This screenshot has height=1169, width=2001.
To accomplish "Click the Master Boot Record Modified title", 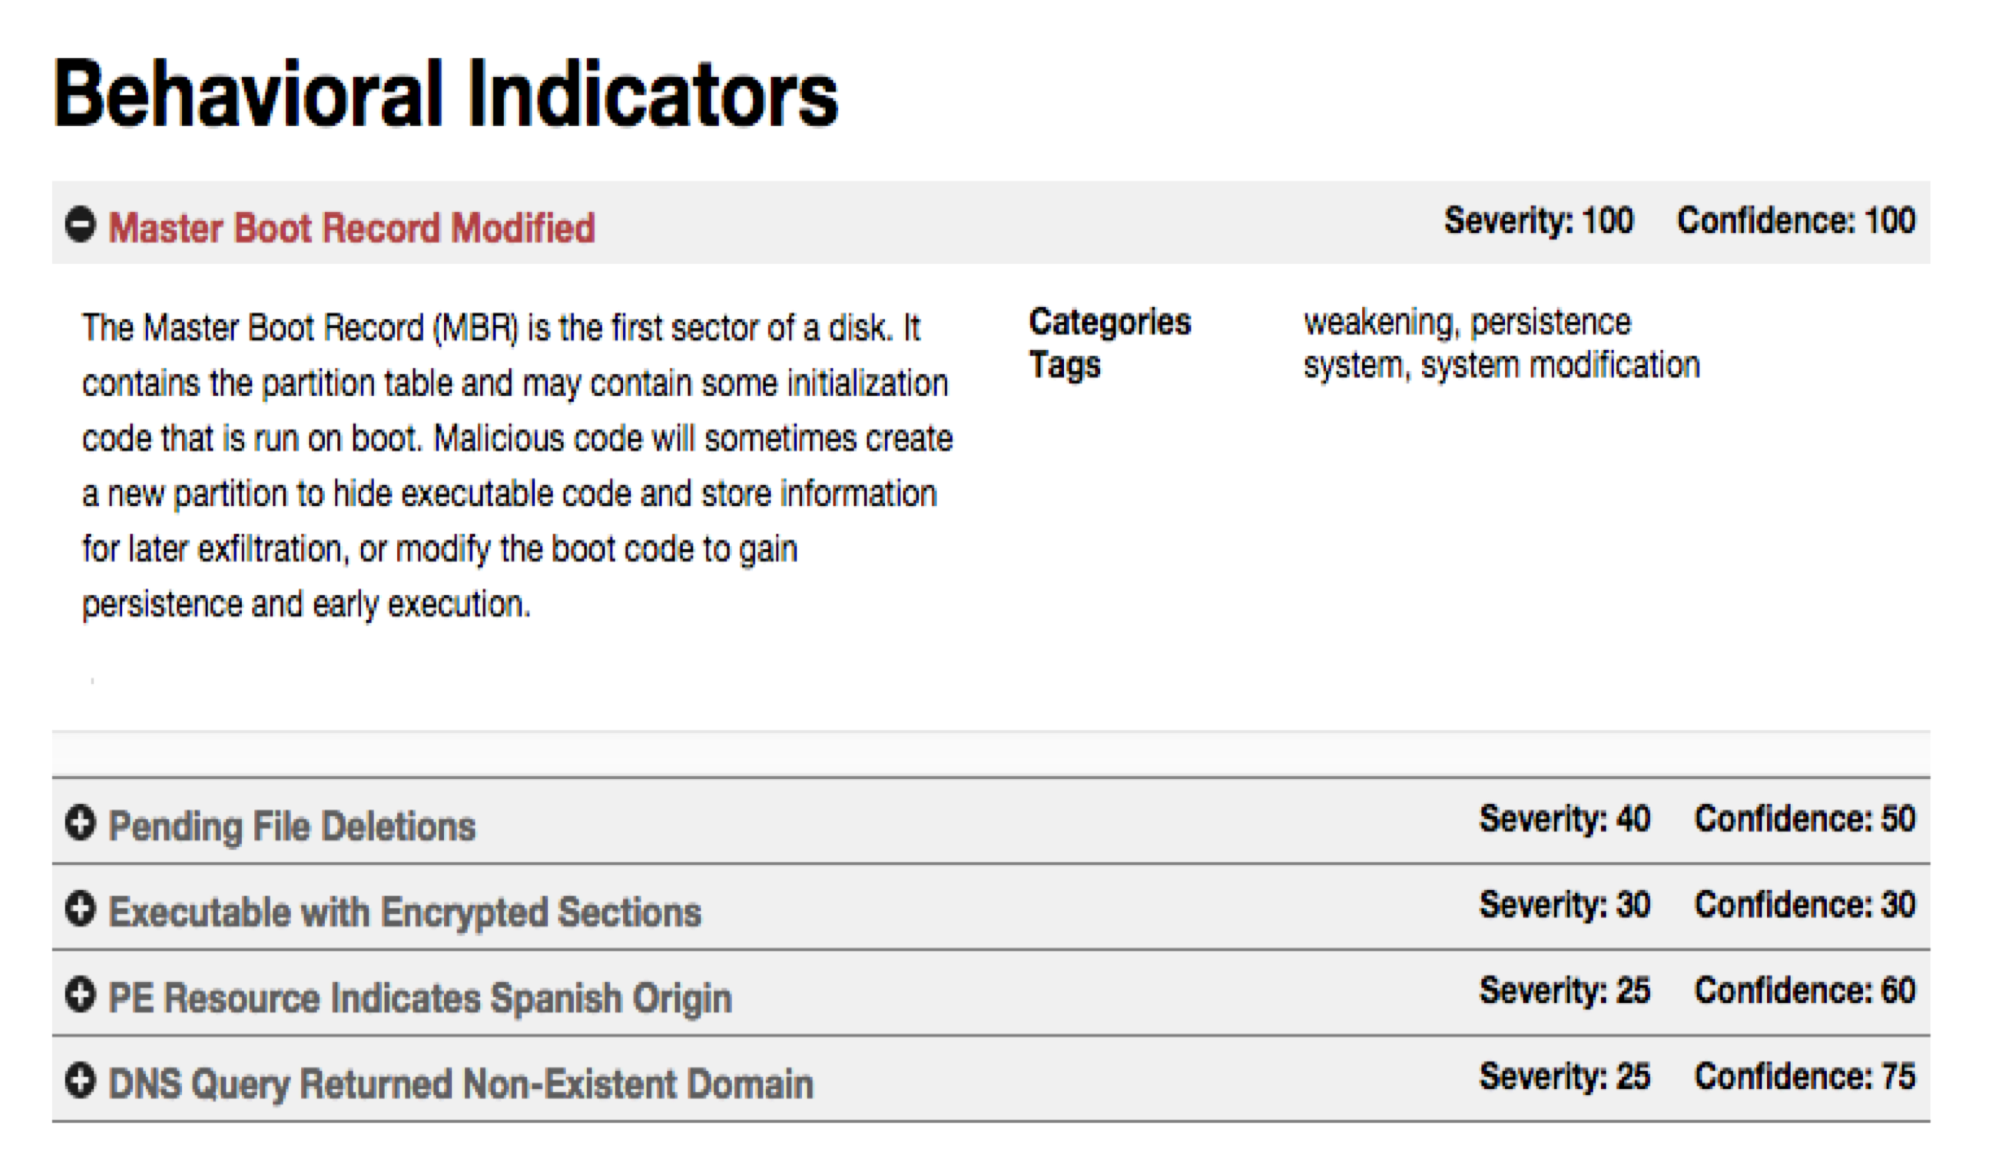I will (352, 228).
